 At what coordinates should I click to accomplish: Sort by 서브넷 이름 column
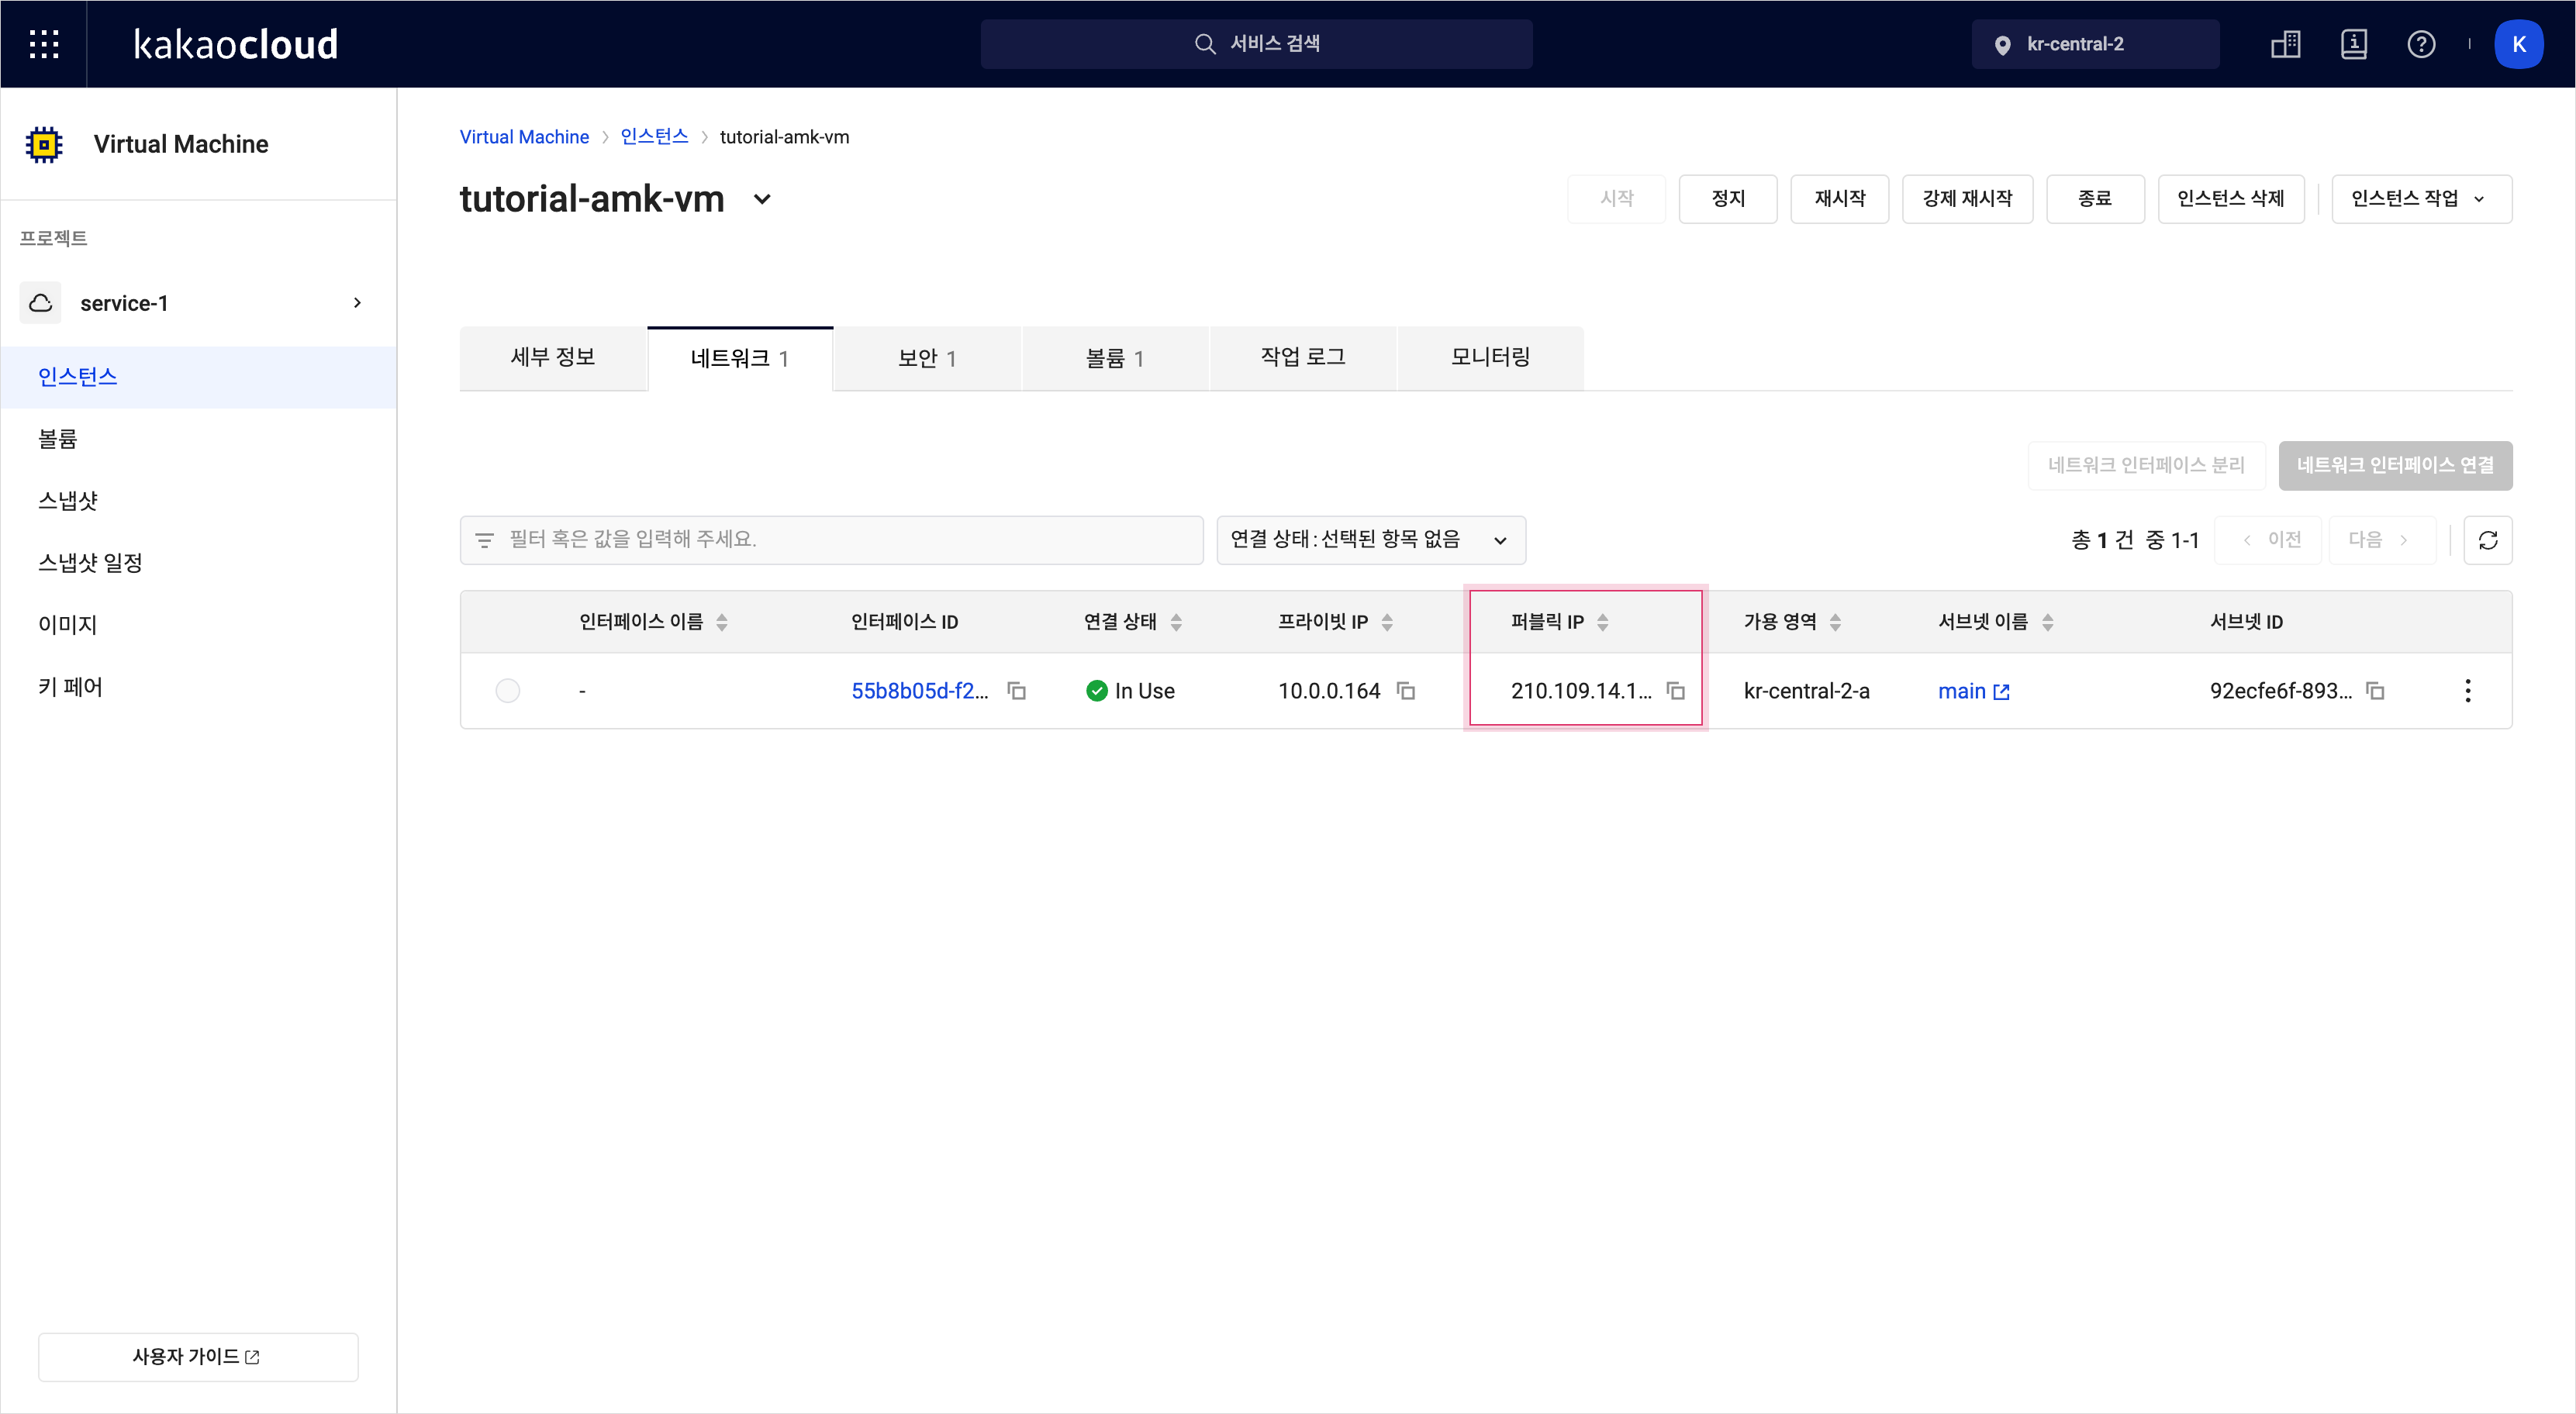point(2047,622)
